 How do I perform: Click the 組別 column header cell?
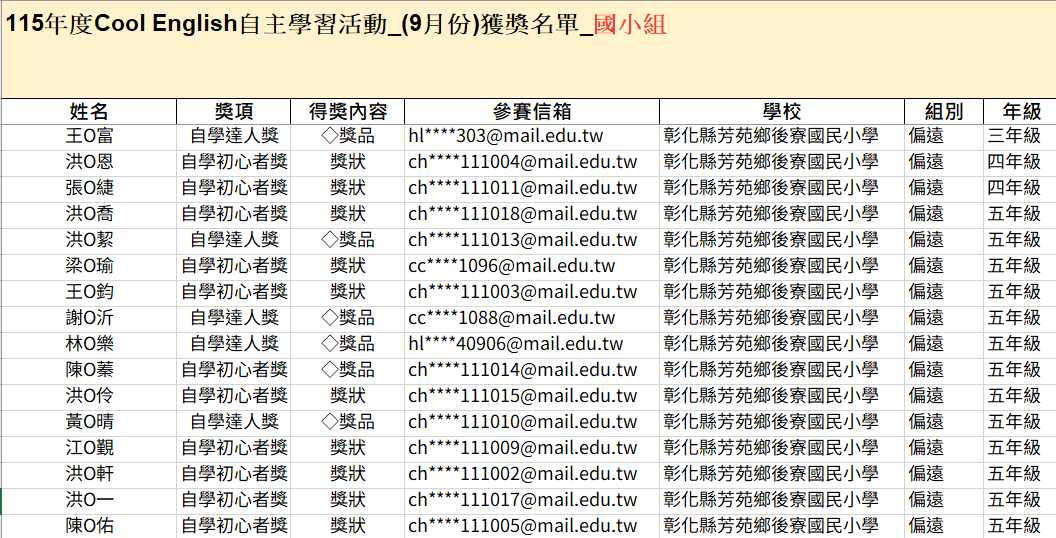[x=944, y=112]
